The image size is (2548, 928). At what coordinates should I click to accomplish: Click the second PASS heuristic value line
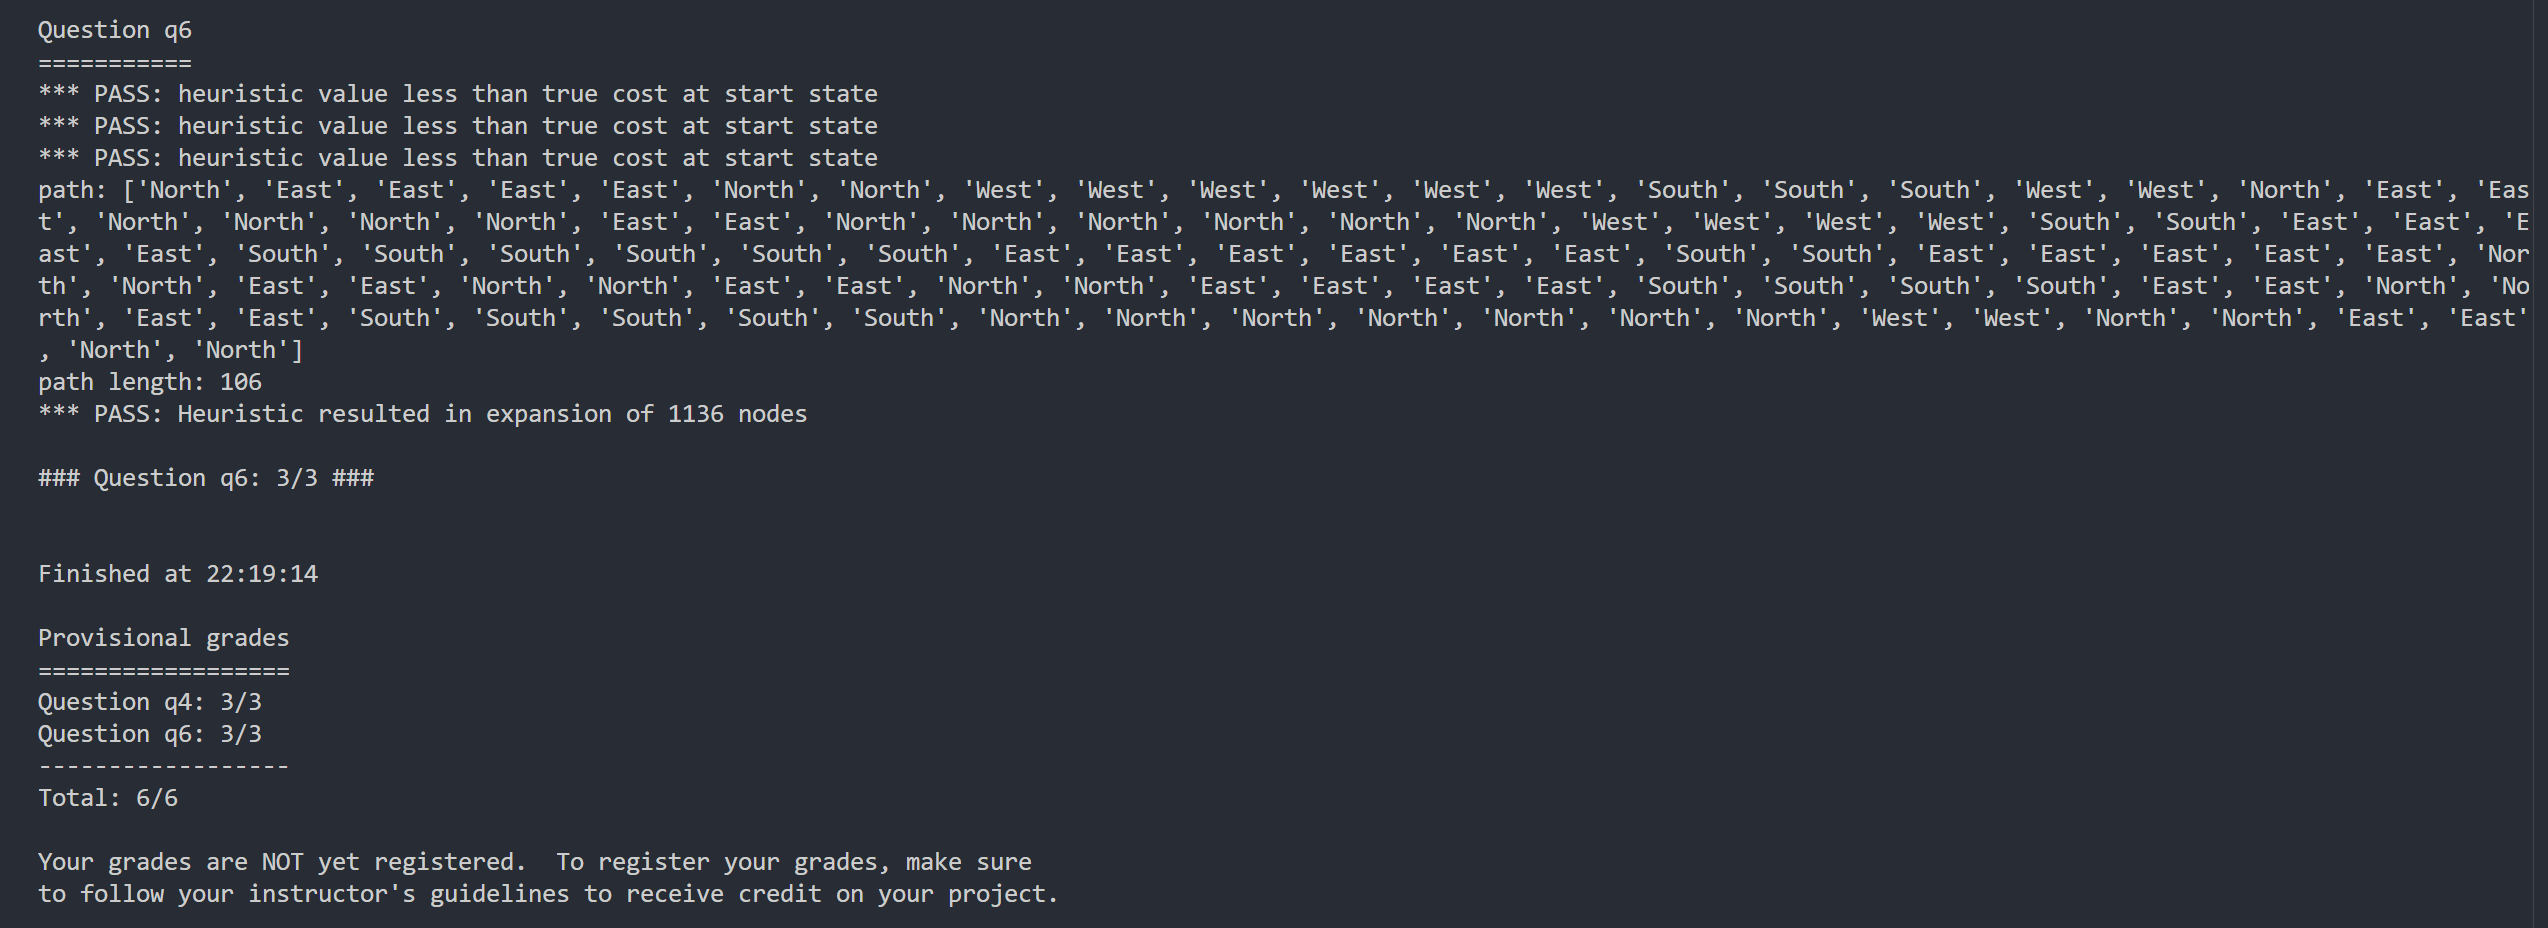[x=458, y=126]
